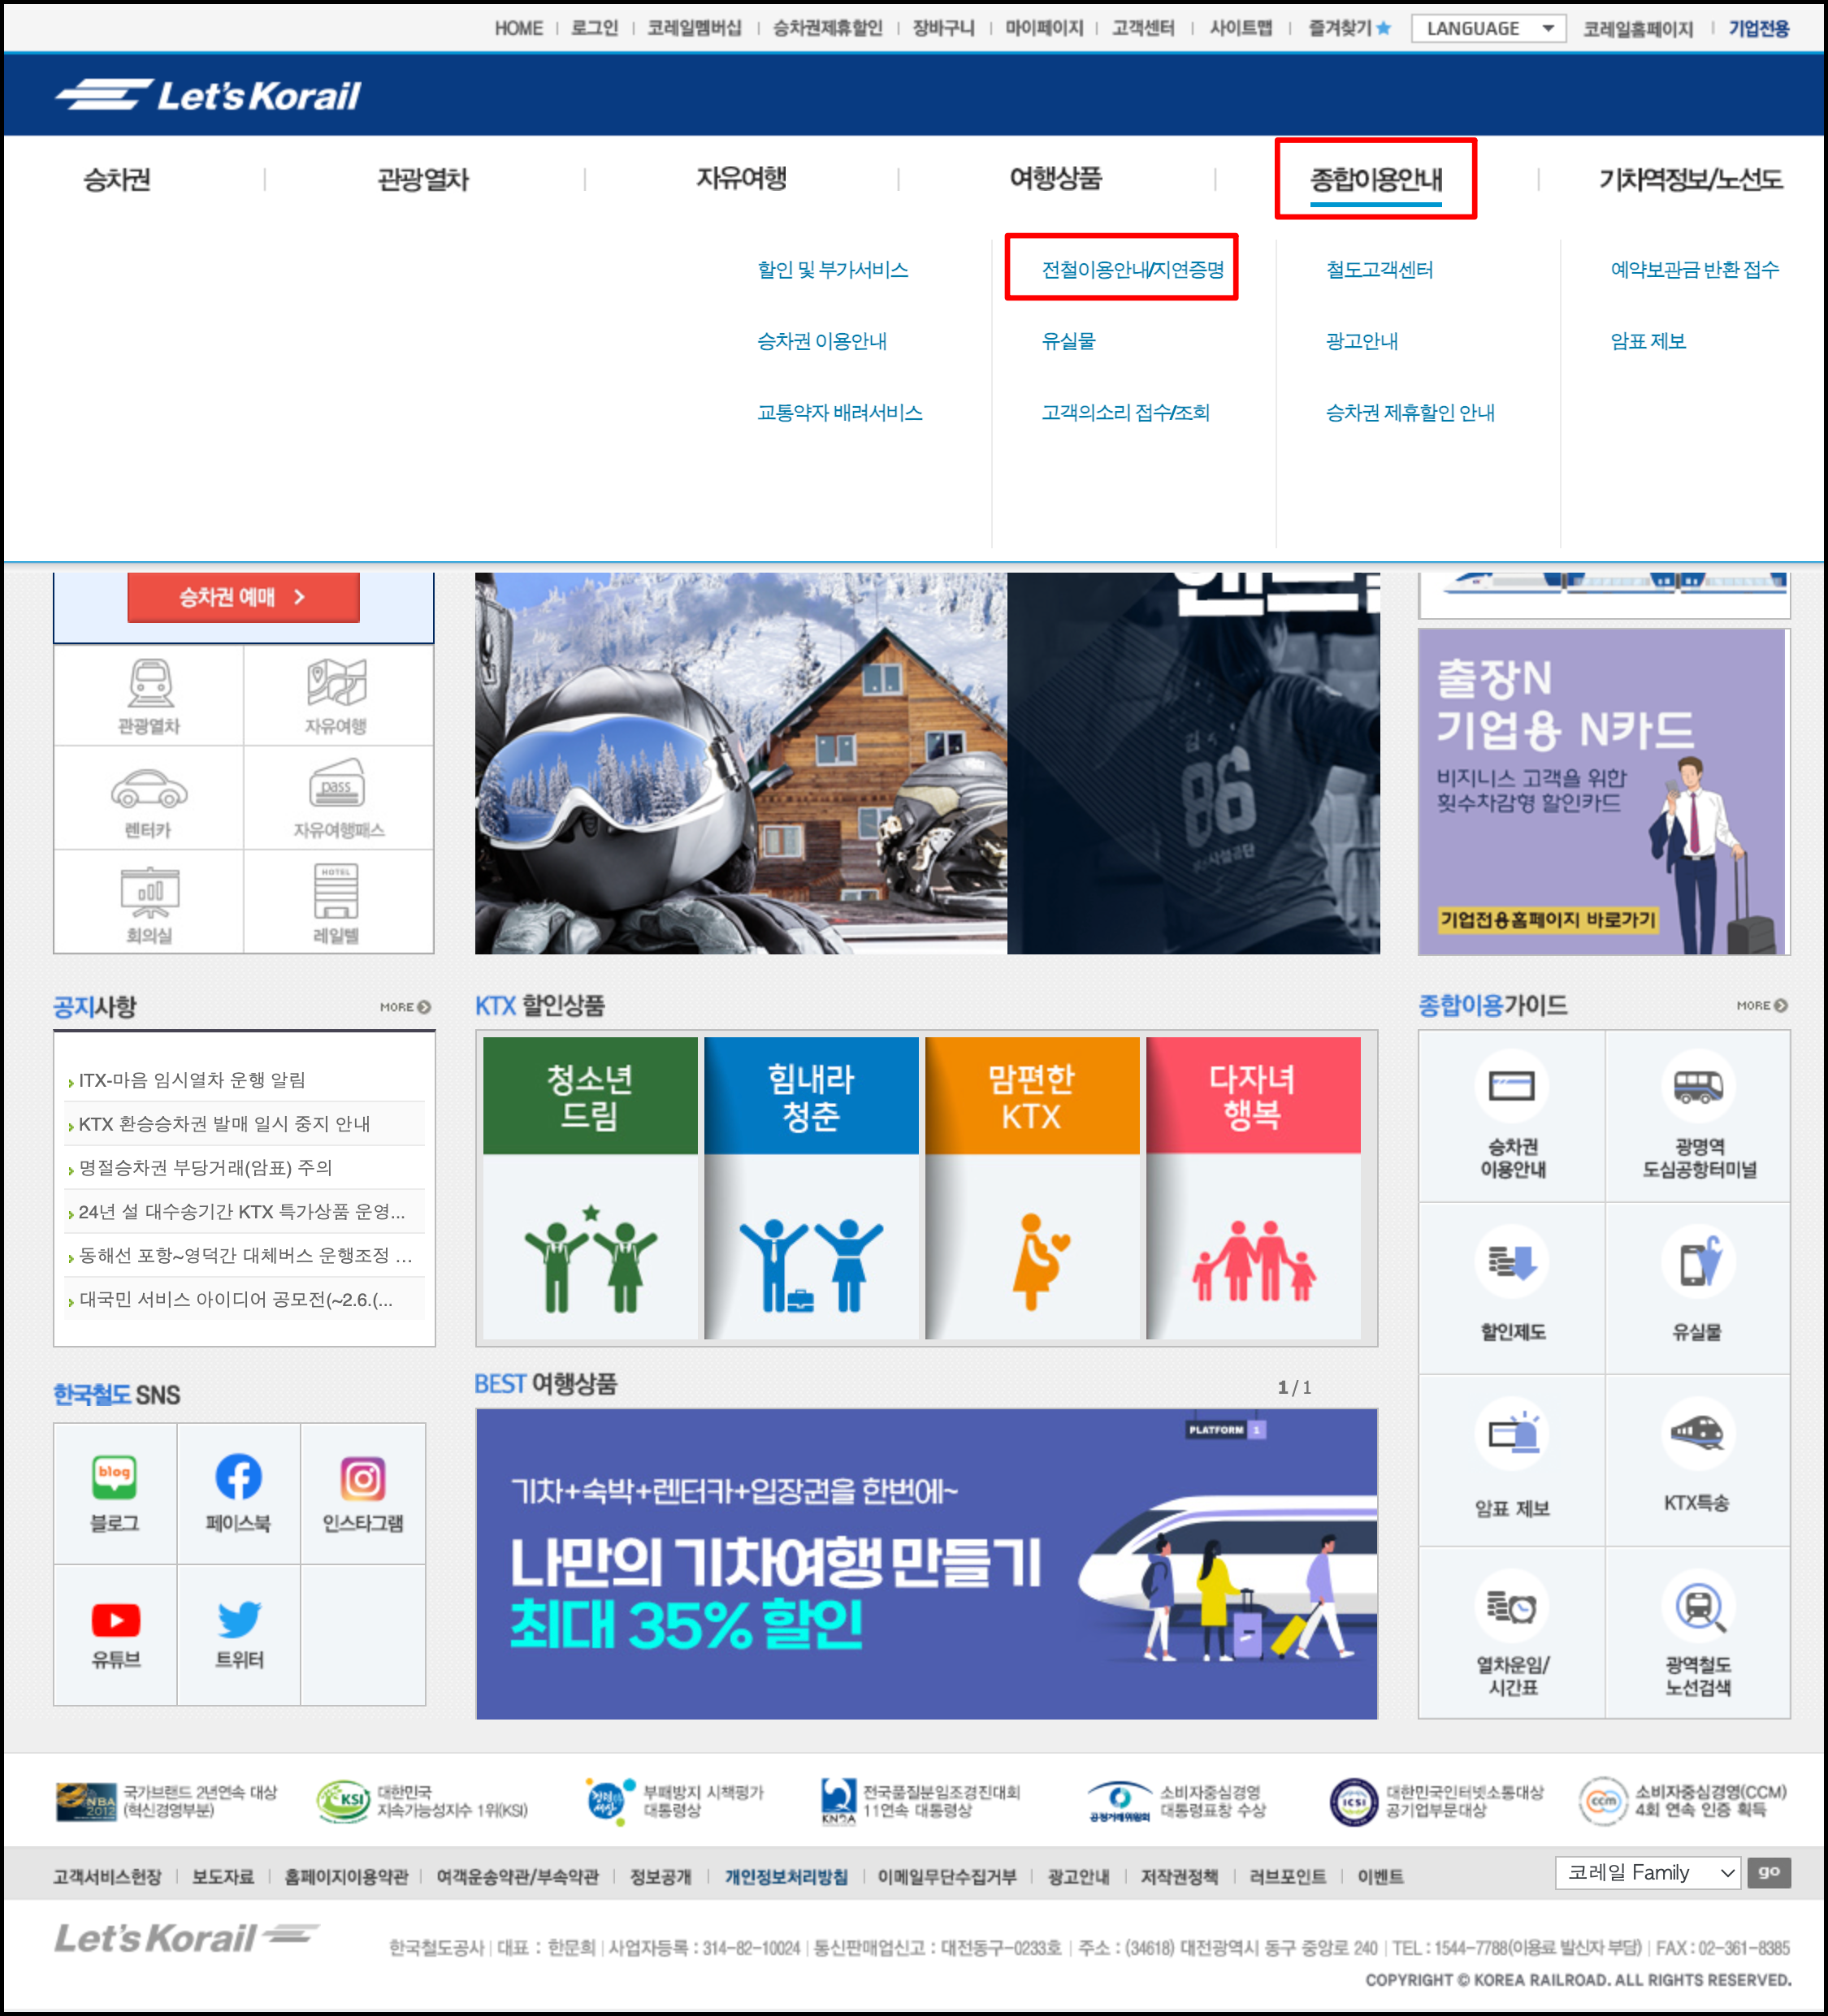Click MORE arrow next to 종합이용가이드
1828x2016 pixels.
click(x=1762, y=1005)
